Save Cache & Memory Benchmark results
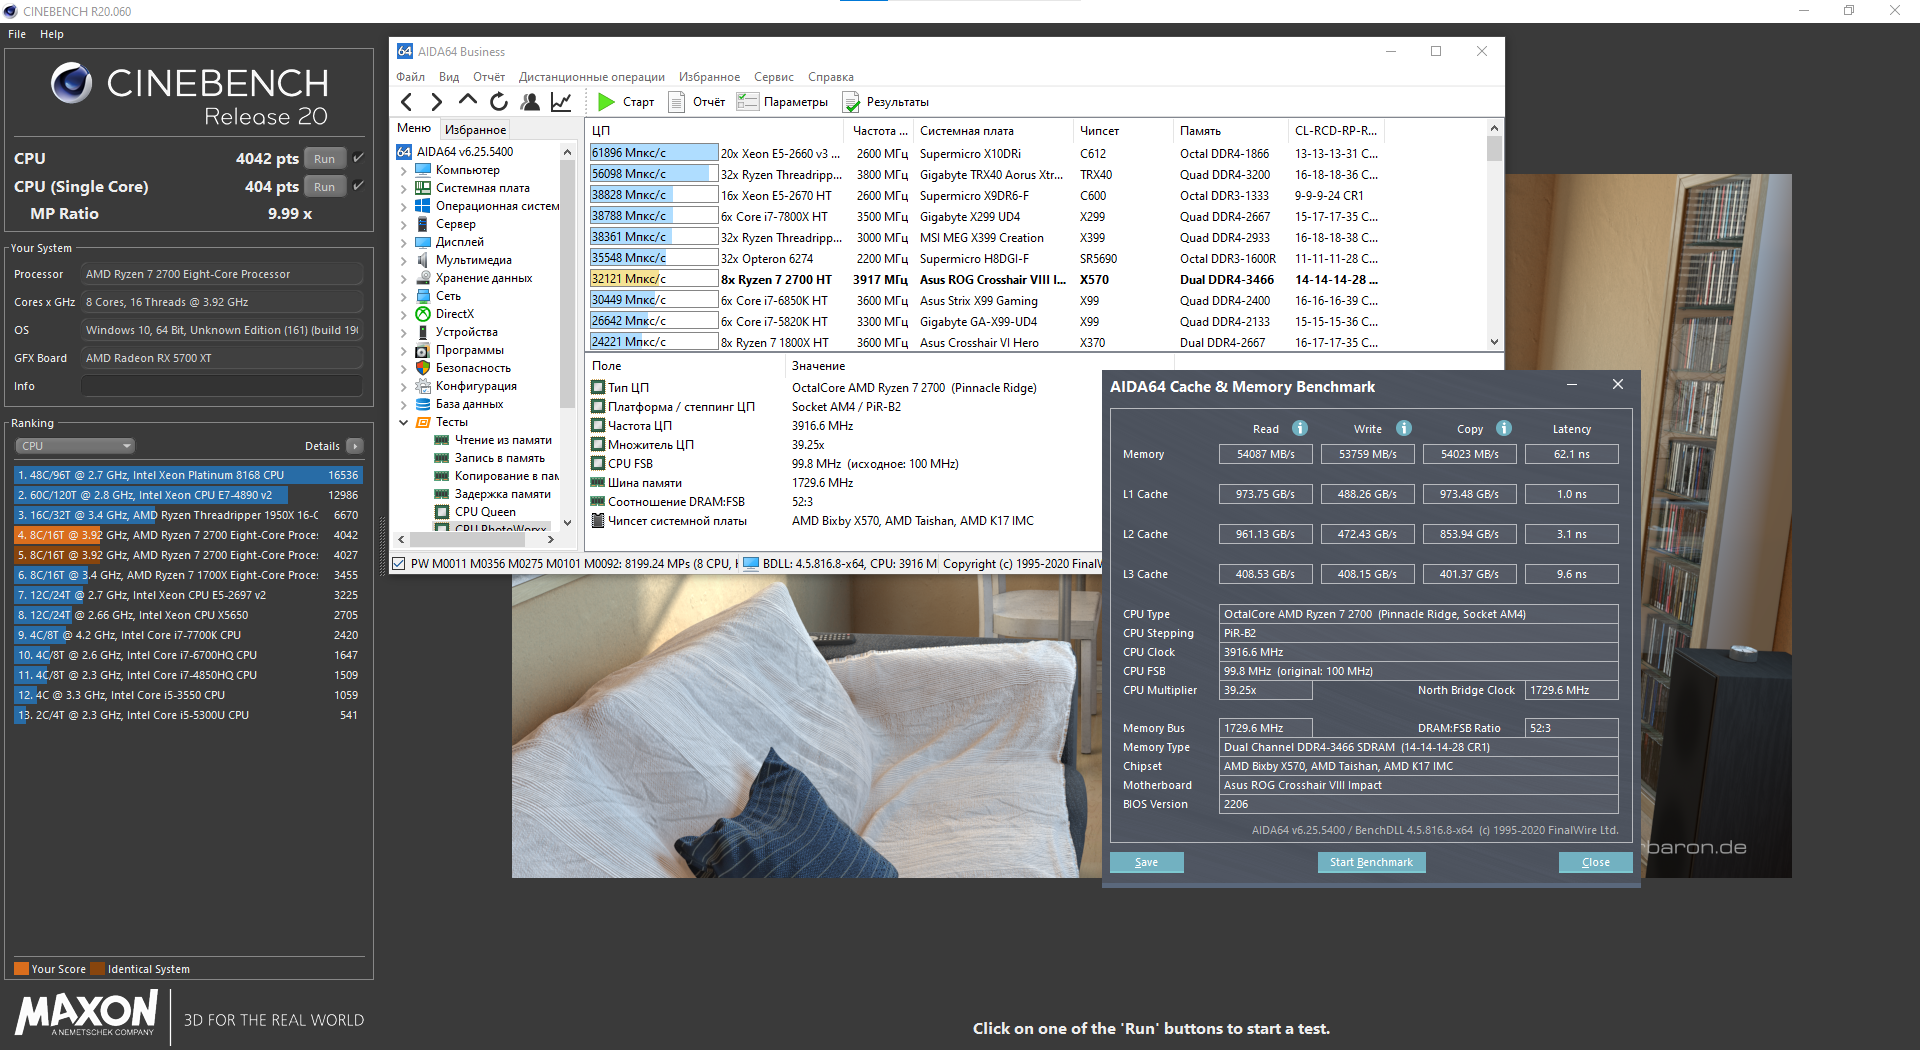This screenshot has width=1920, height=1050. coord(1146,862)
